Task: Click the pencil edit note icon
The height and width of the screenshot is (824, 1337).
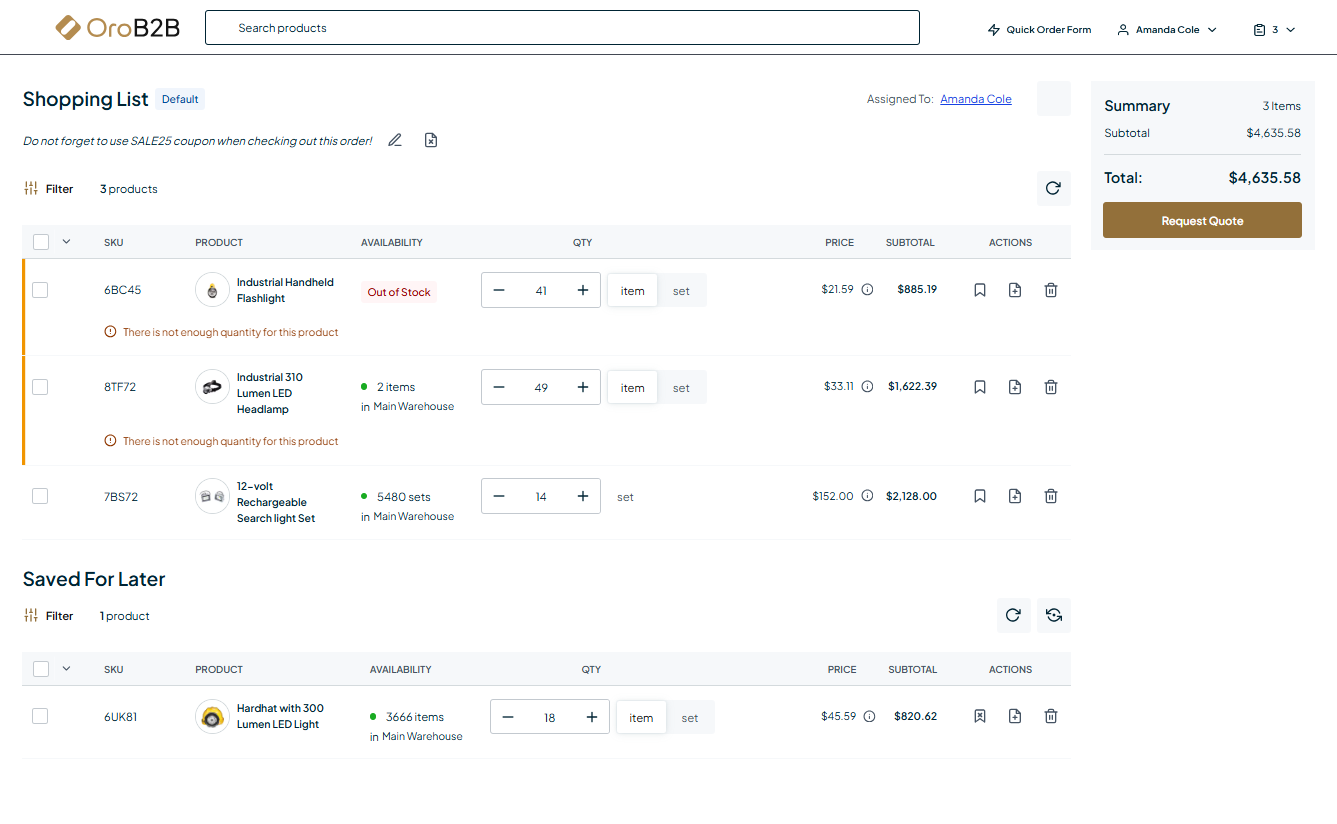Action: pyautogui.click(x=395, y=140)
